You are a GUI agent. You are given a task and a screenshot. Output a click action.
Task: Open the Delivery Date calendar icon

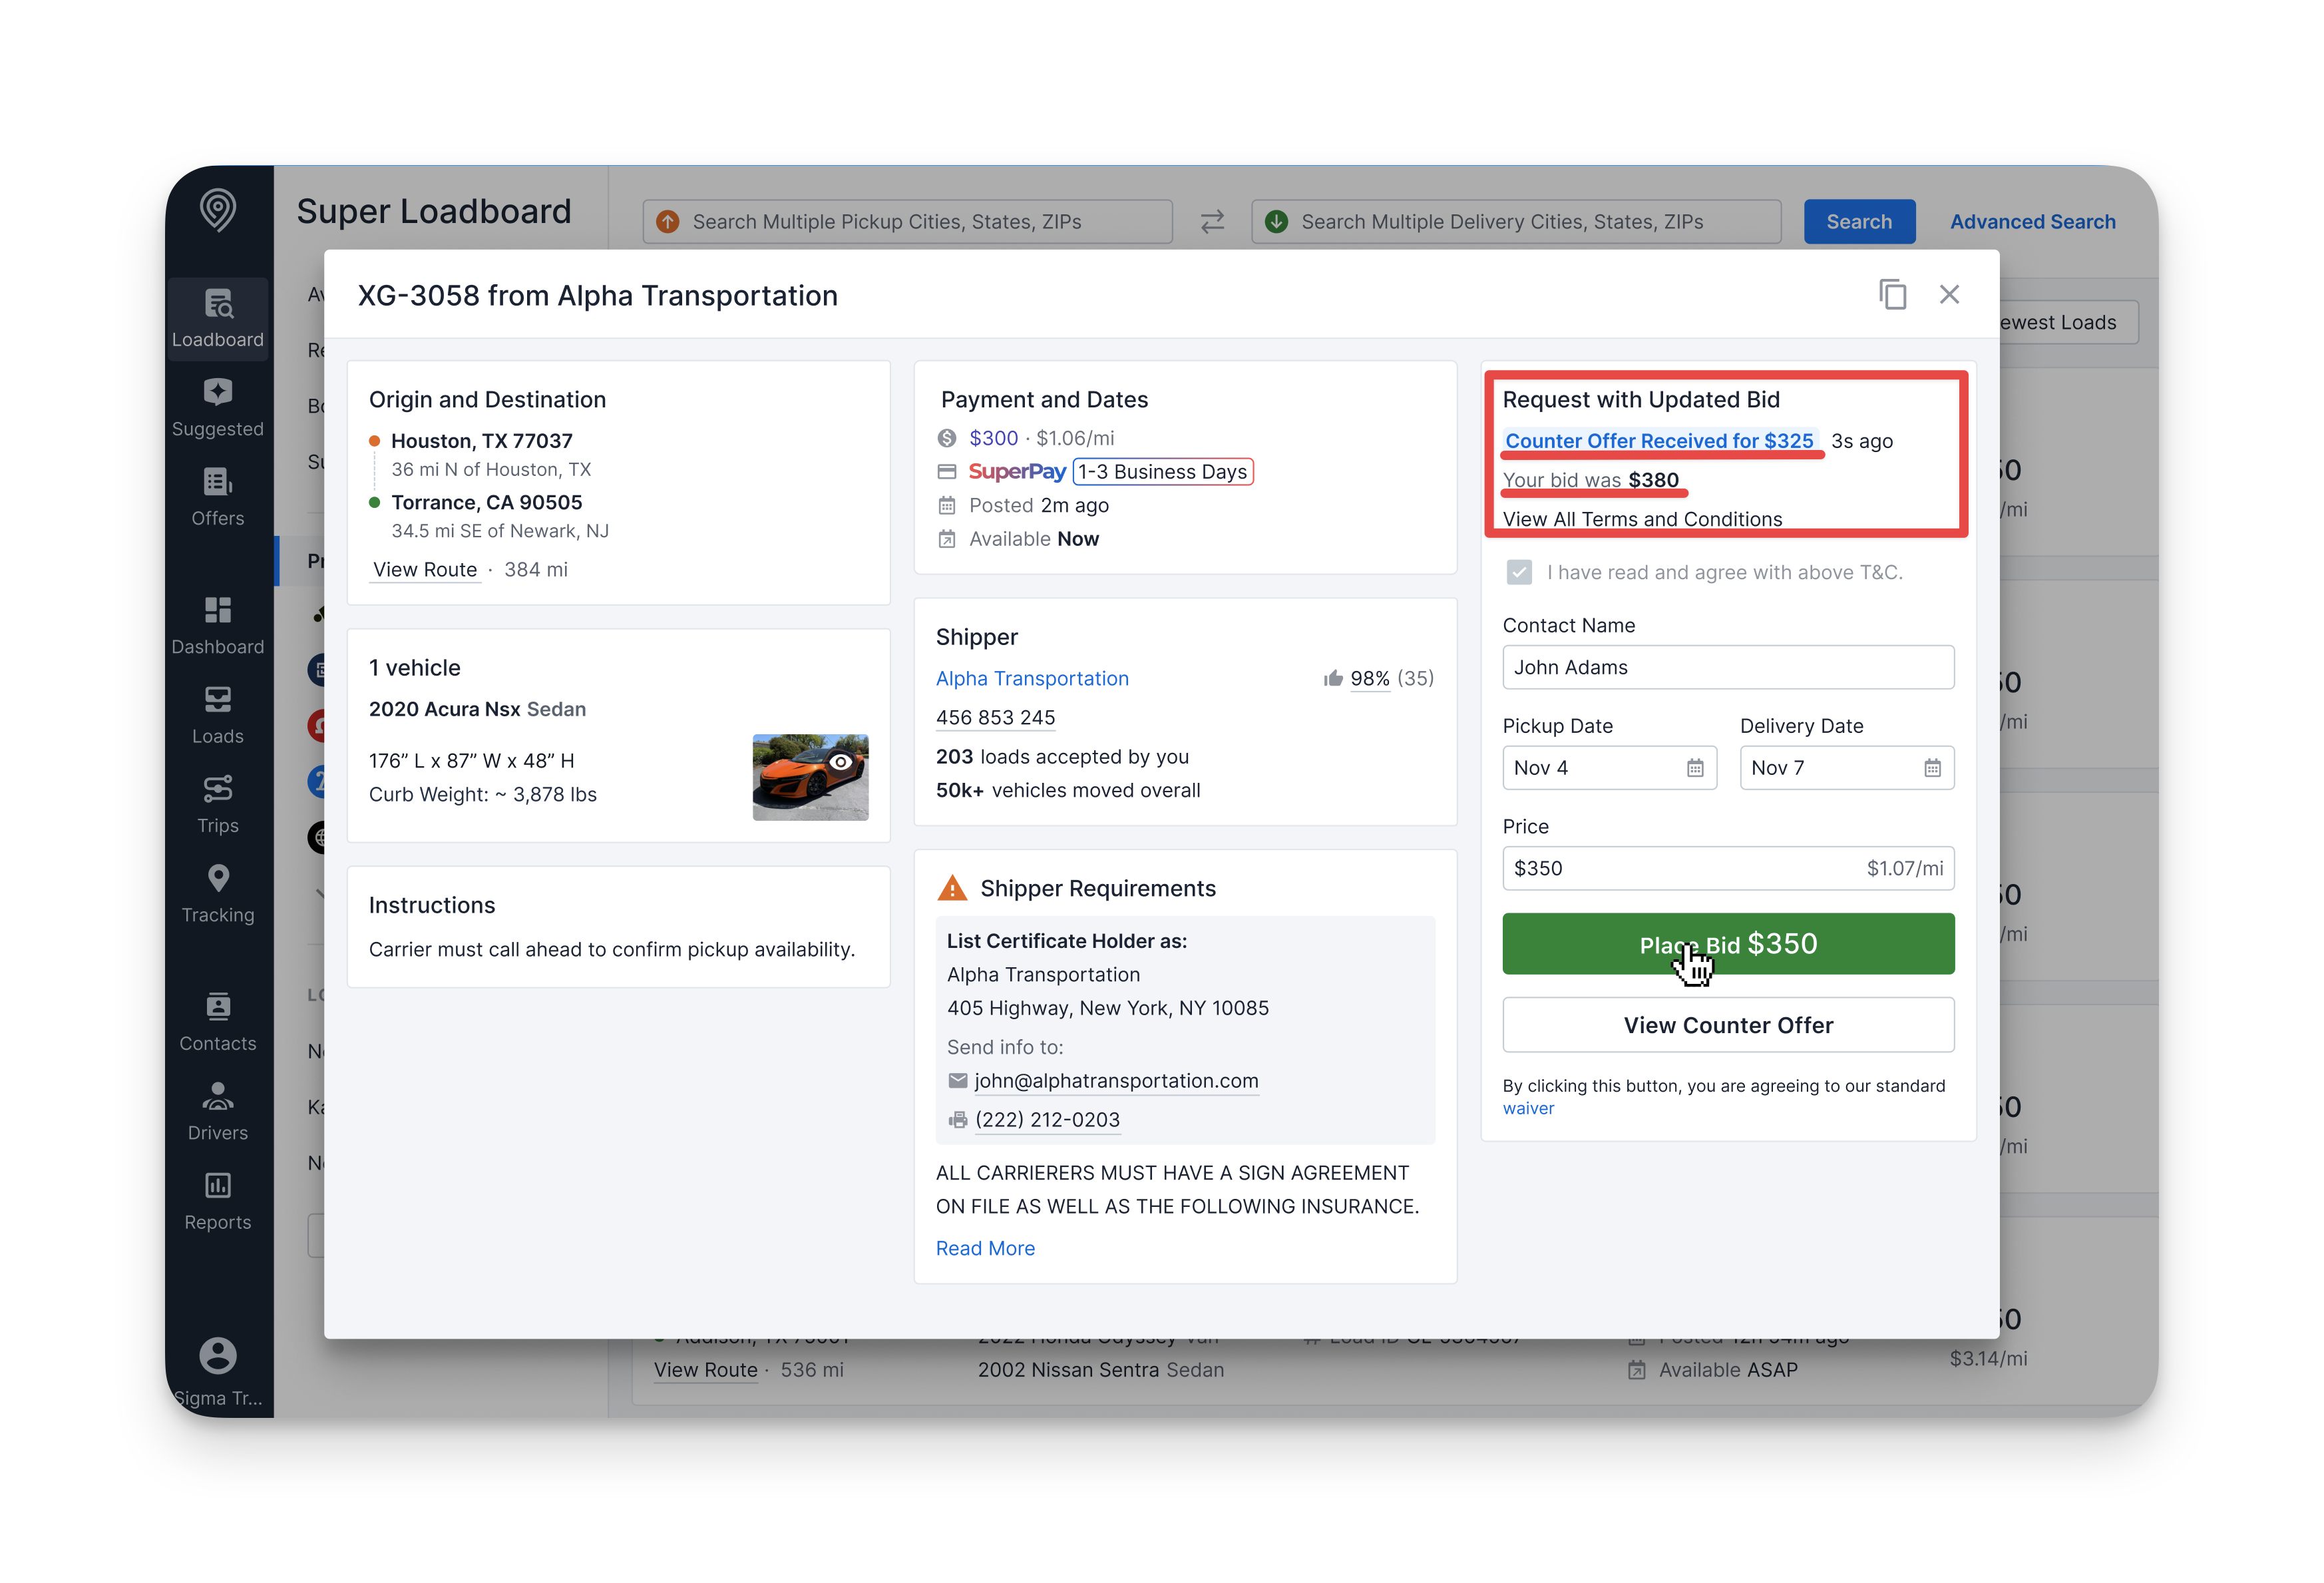coord(1932,768)
